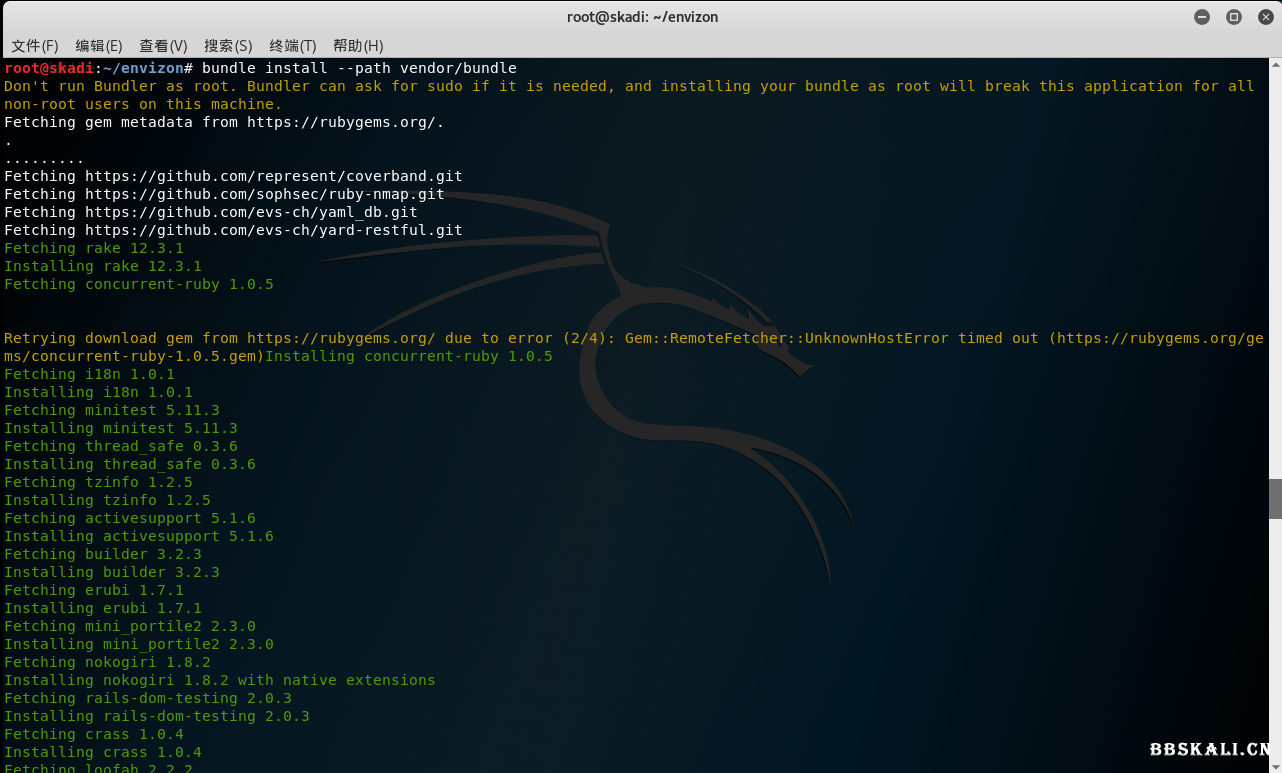Open the 编辑(E) menu
This screenshot has width=1282, height=773.
[x=99, y=46]
